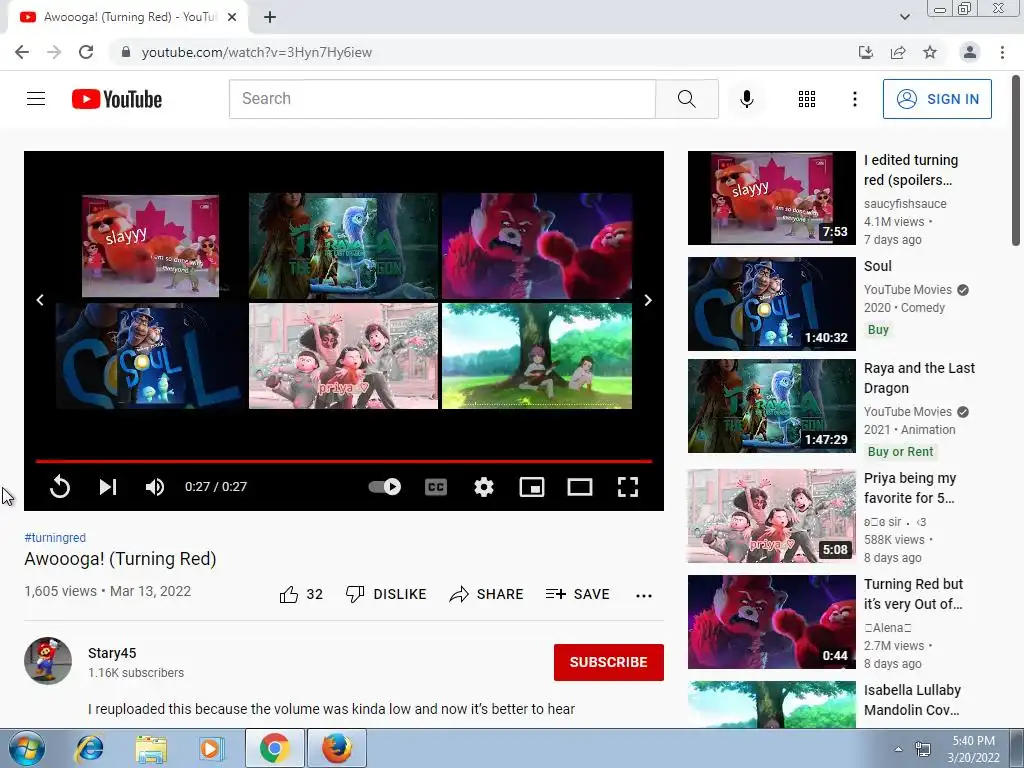Subscribe to Stary45 channel
Viewport: 1024px width, 768px height.
tap(609, 662)
